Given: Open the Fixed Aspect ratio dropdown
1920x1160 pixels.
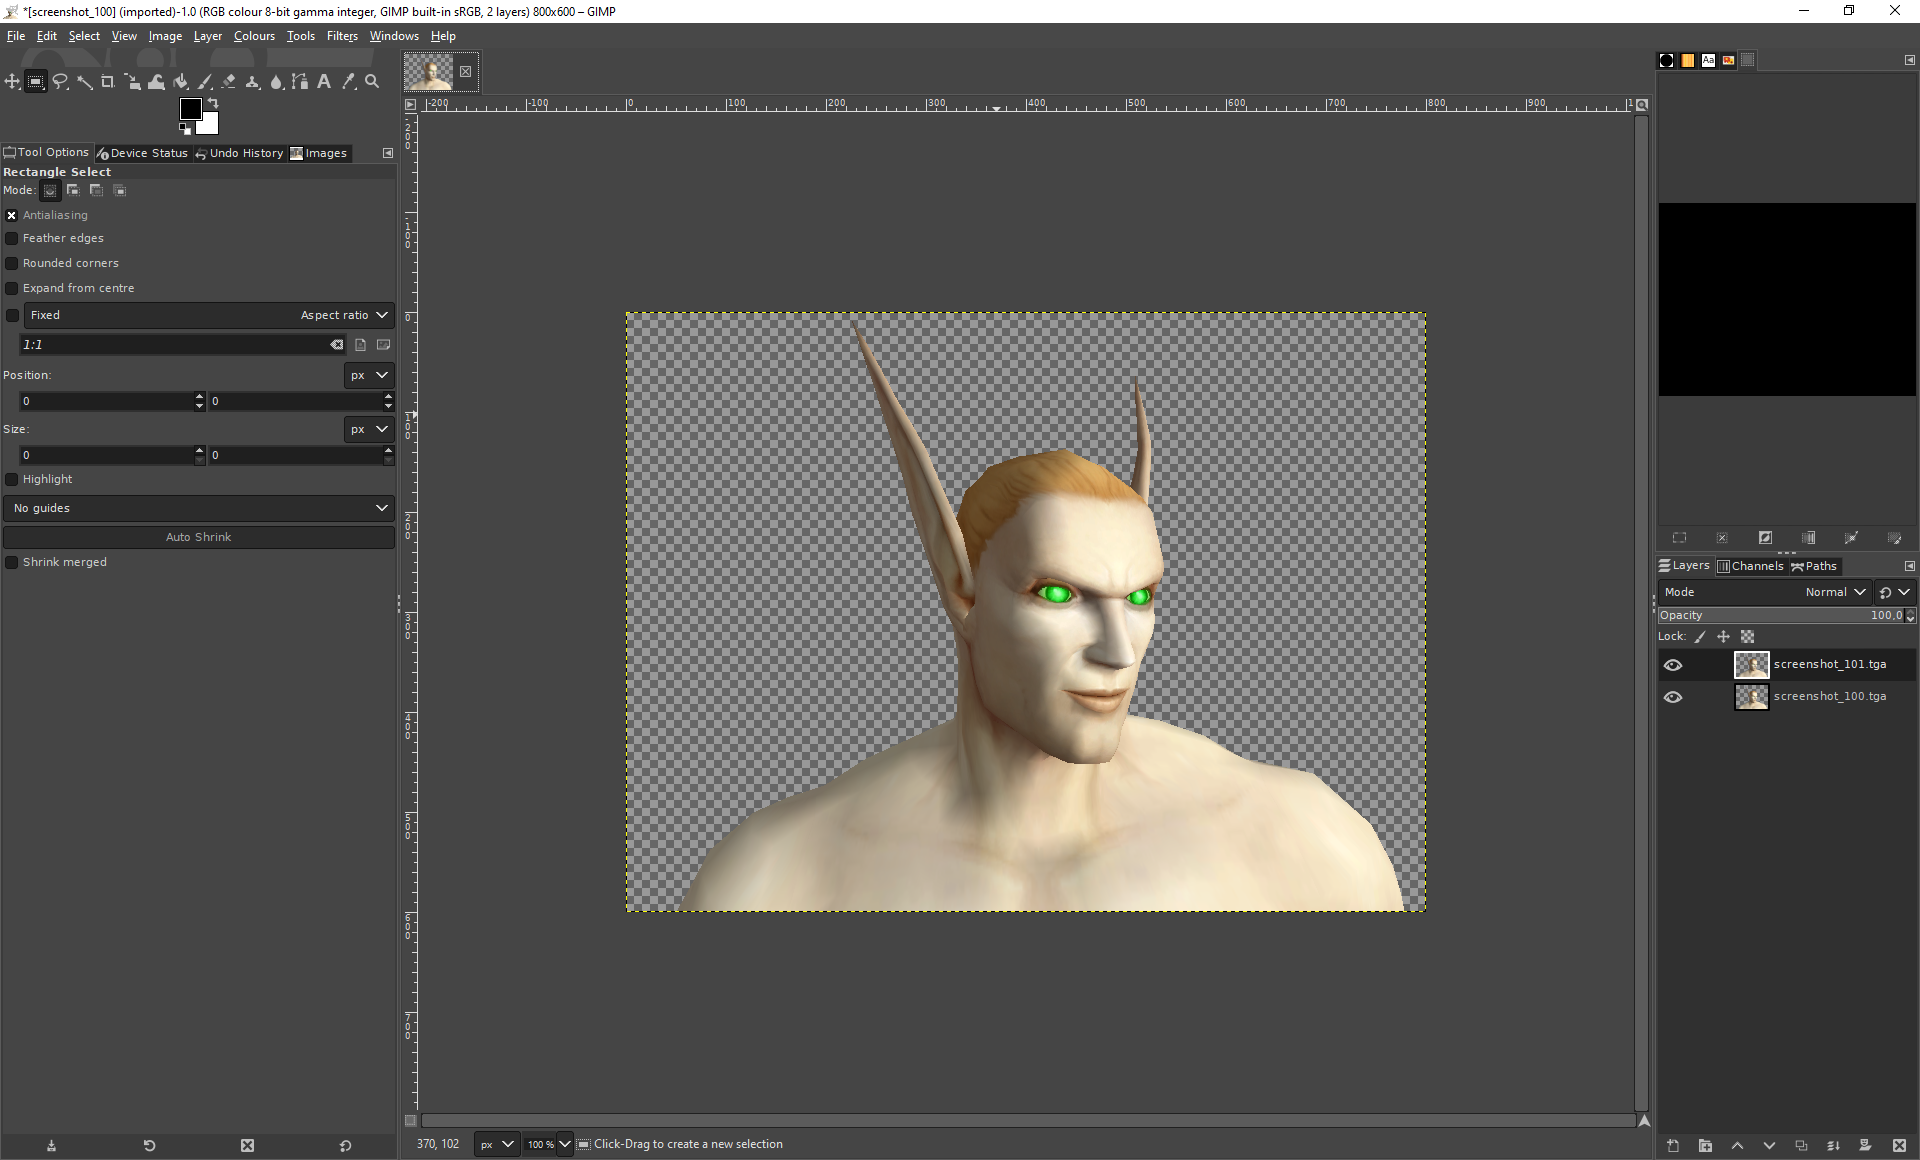Looking at the screenshot, I should tap(209, 315).
